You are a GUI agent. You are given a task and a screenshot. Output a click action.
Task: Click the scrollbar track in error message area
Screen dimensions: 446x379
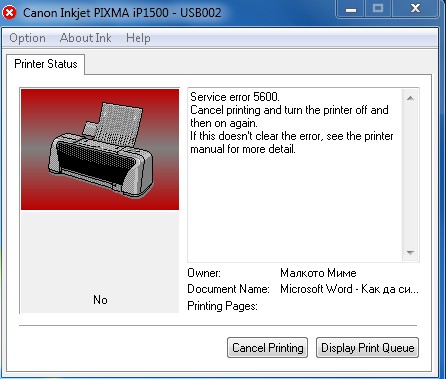(410, 175)
